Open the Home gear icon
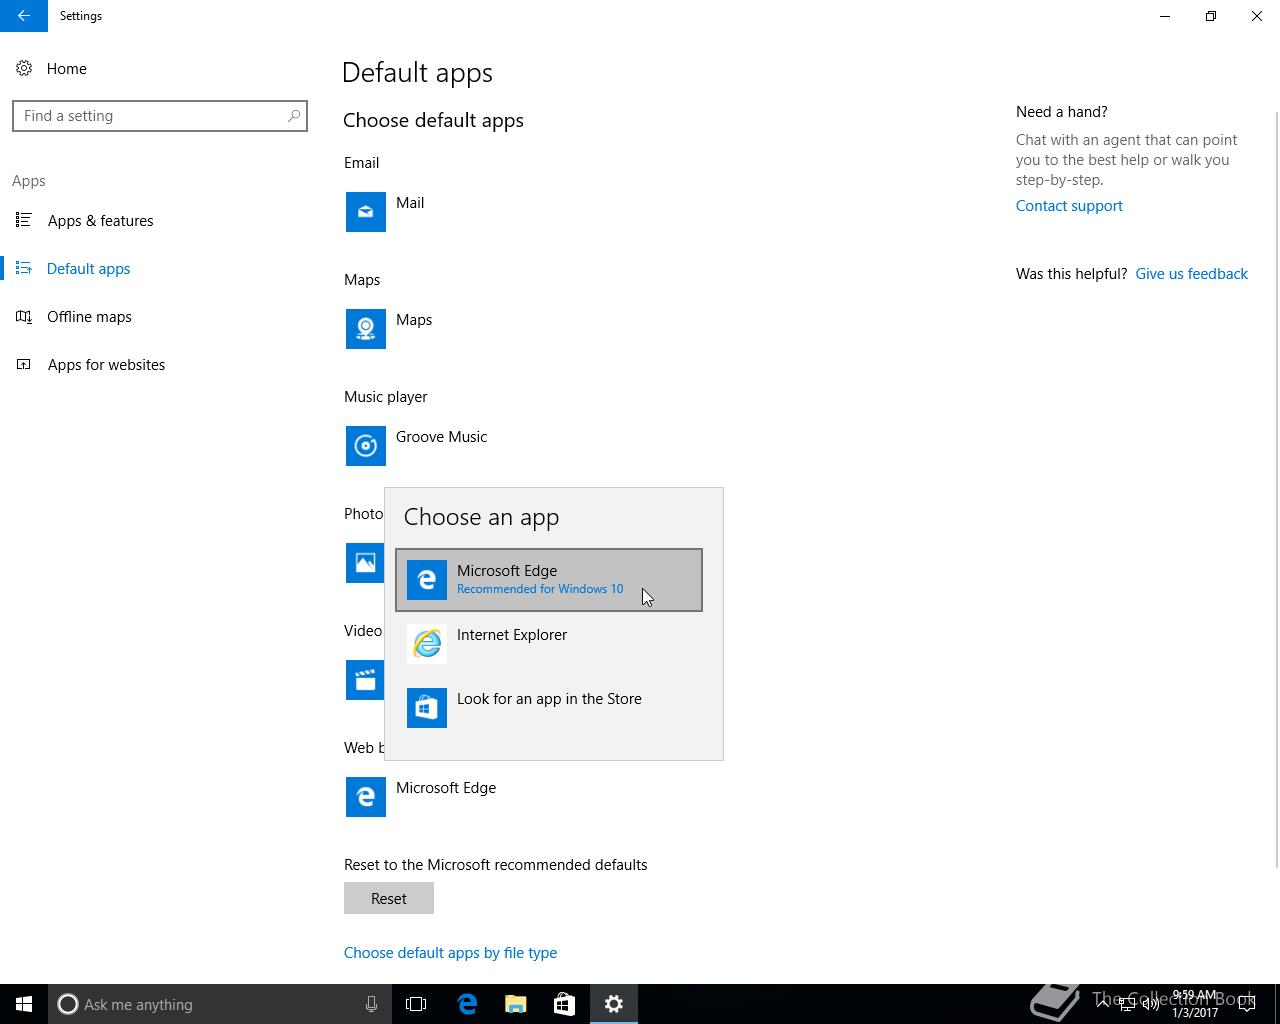 [x=24, y=69]
